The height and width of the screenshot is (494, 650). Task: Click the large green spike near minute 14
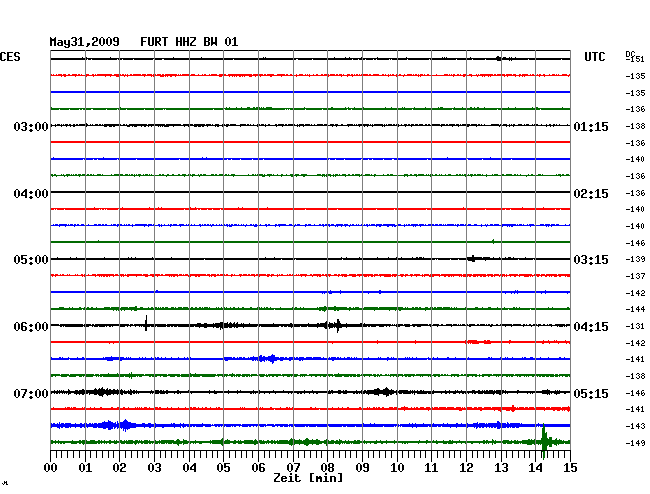(x=544, y=441)
